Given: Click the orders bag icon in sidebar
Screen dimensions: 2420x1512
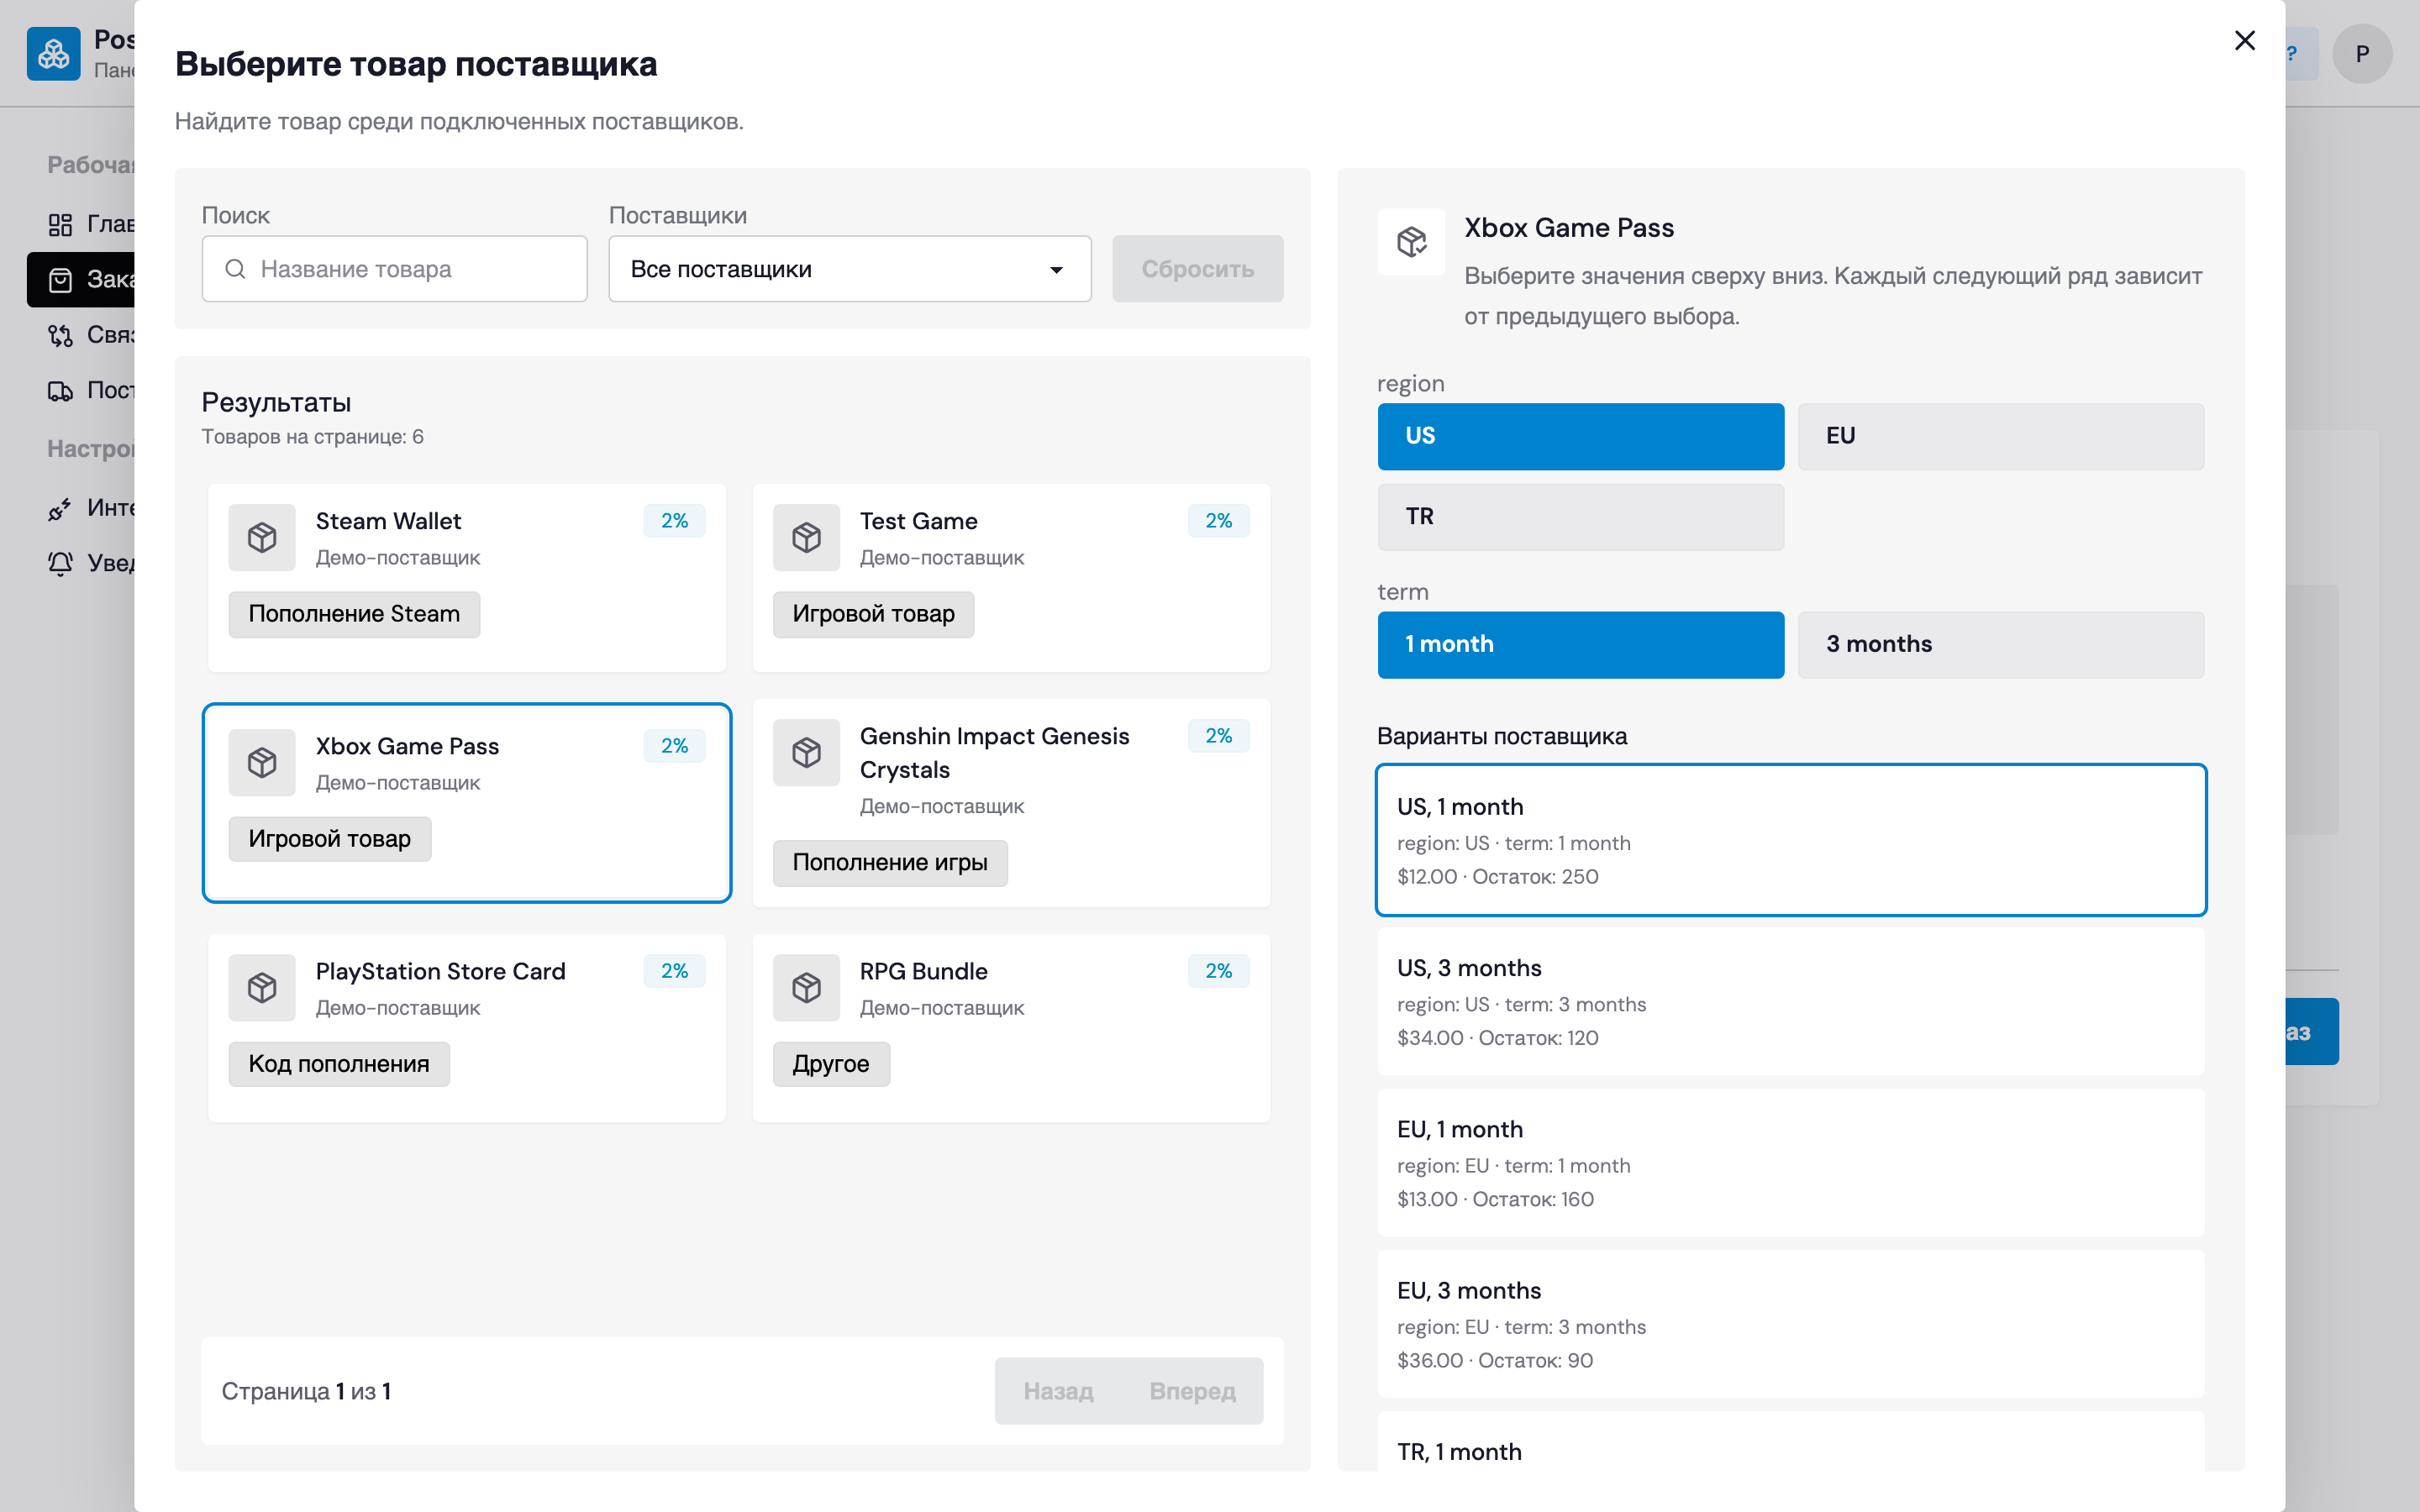Looking at the screenshot, I should (60, 280).
